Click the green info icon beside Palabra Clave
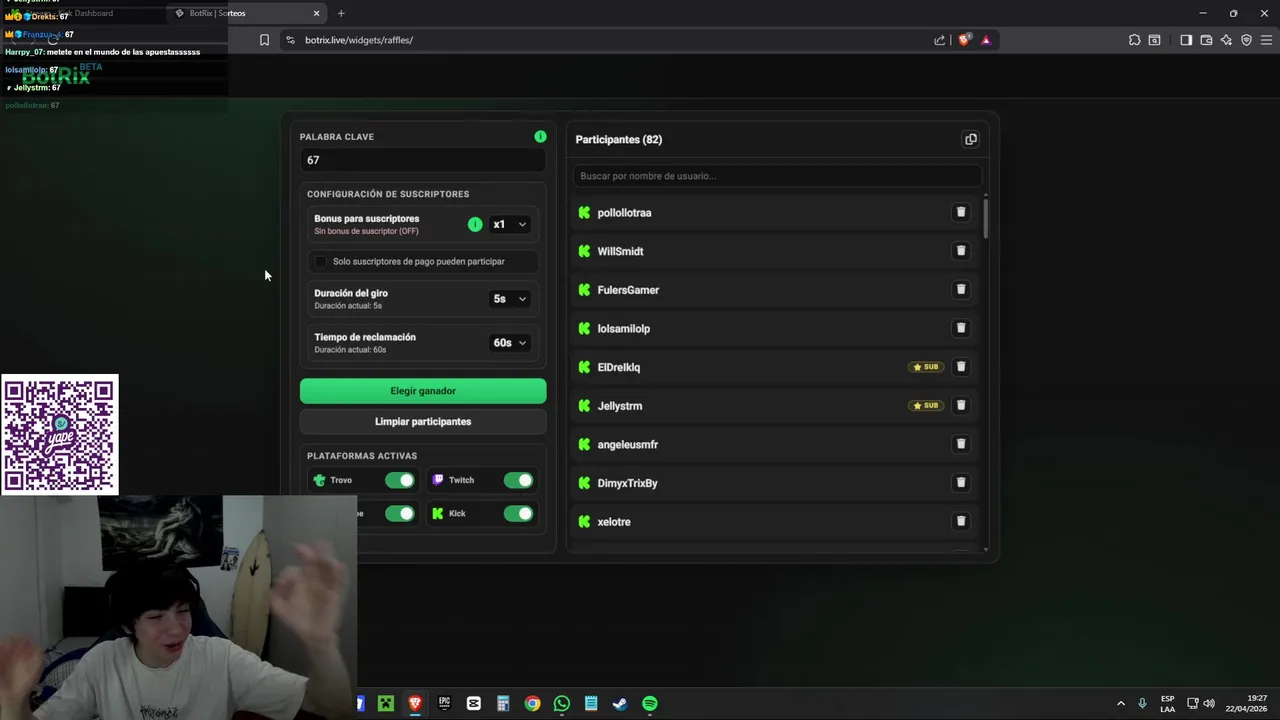Viewport: 1280px width, 720px height. coord(540,136)
